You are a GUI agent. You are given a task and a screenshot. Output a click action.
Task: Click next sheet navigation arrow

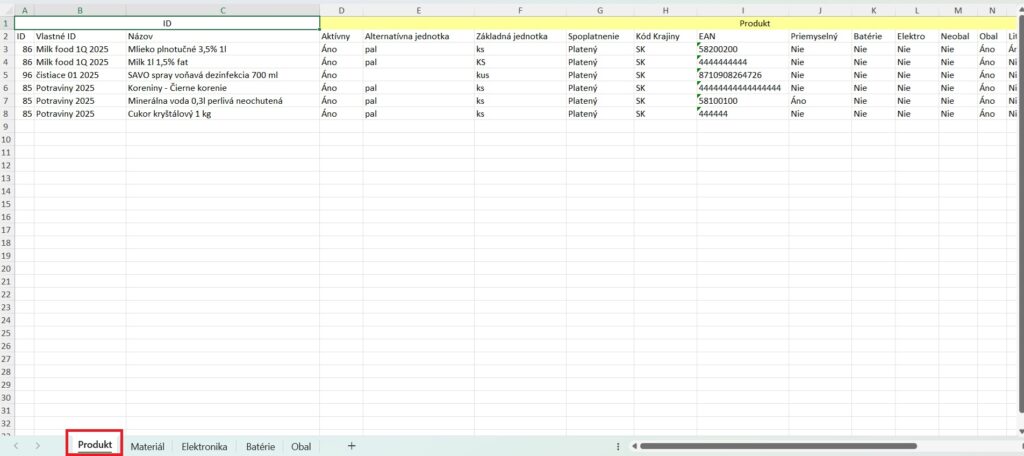point(37,446)
